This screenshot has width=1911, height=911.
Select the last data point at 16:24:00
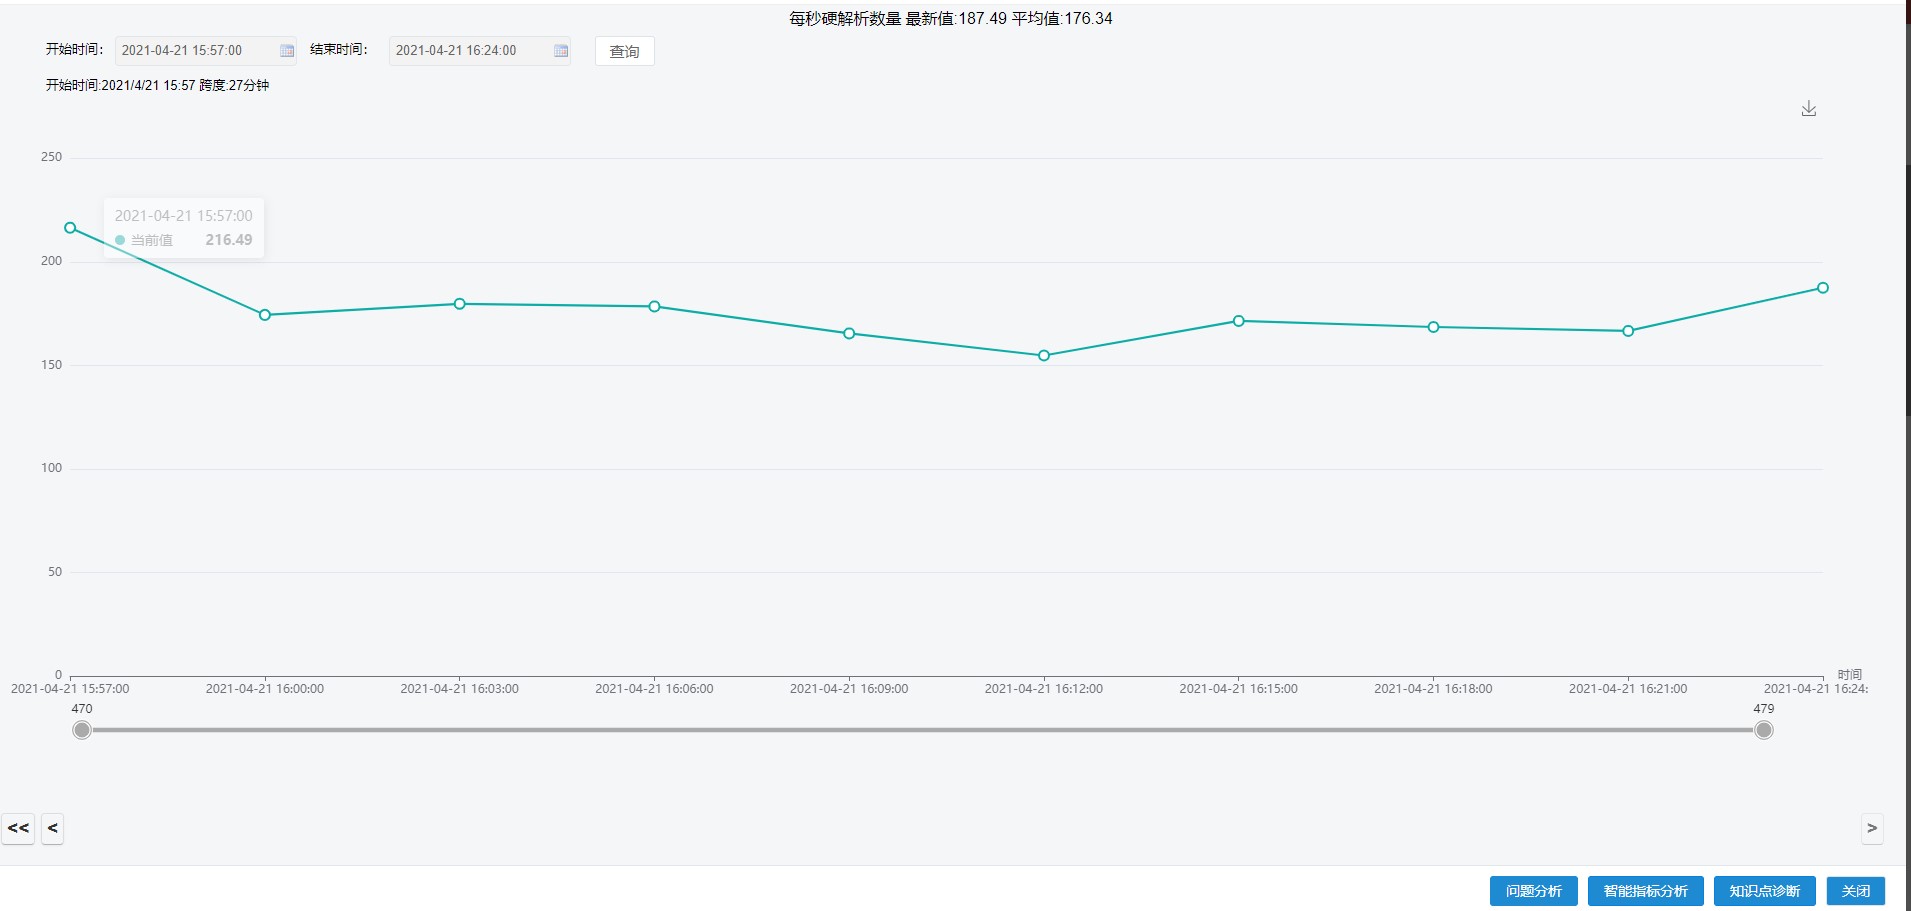point(1823,288)
